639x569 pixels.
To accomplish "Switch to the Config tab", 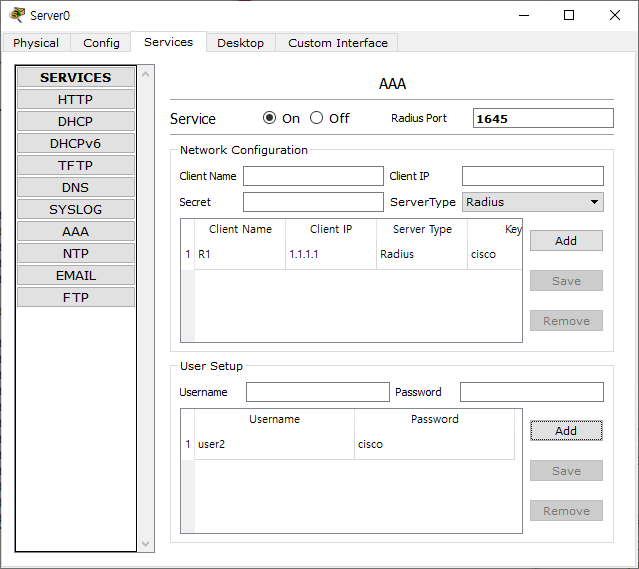I will 101,43.
